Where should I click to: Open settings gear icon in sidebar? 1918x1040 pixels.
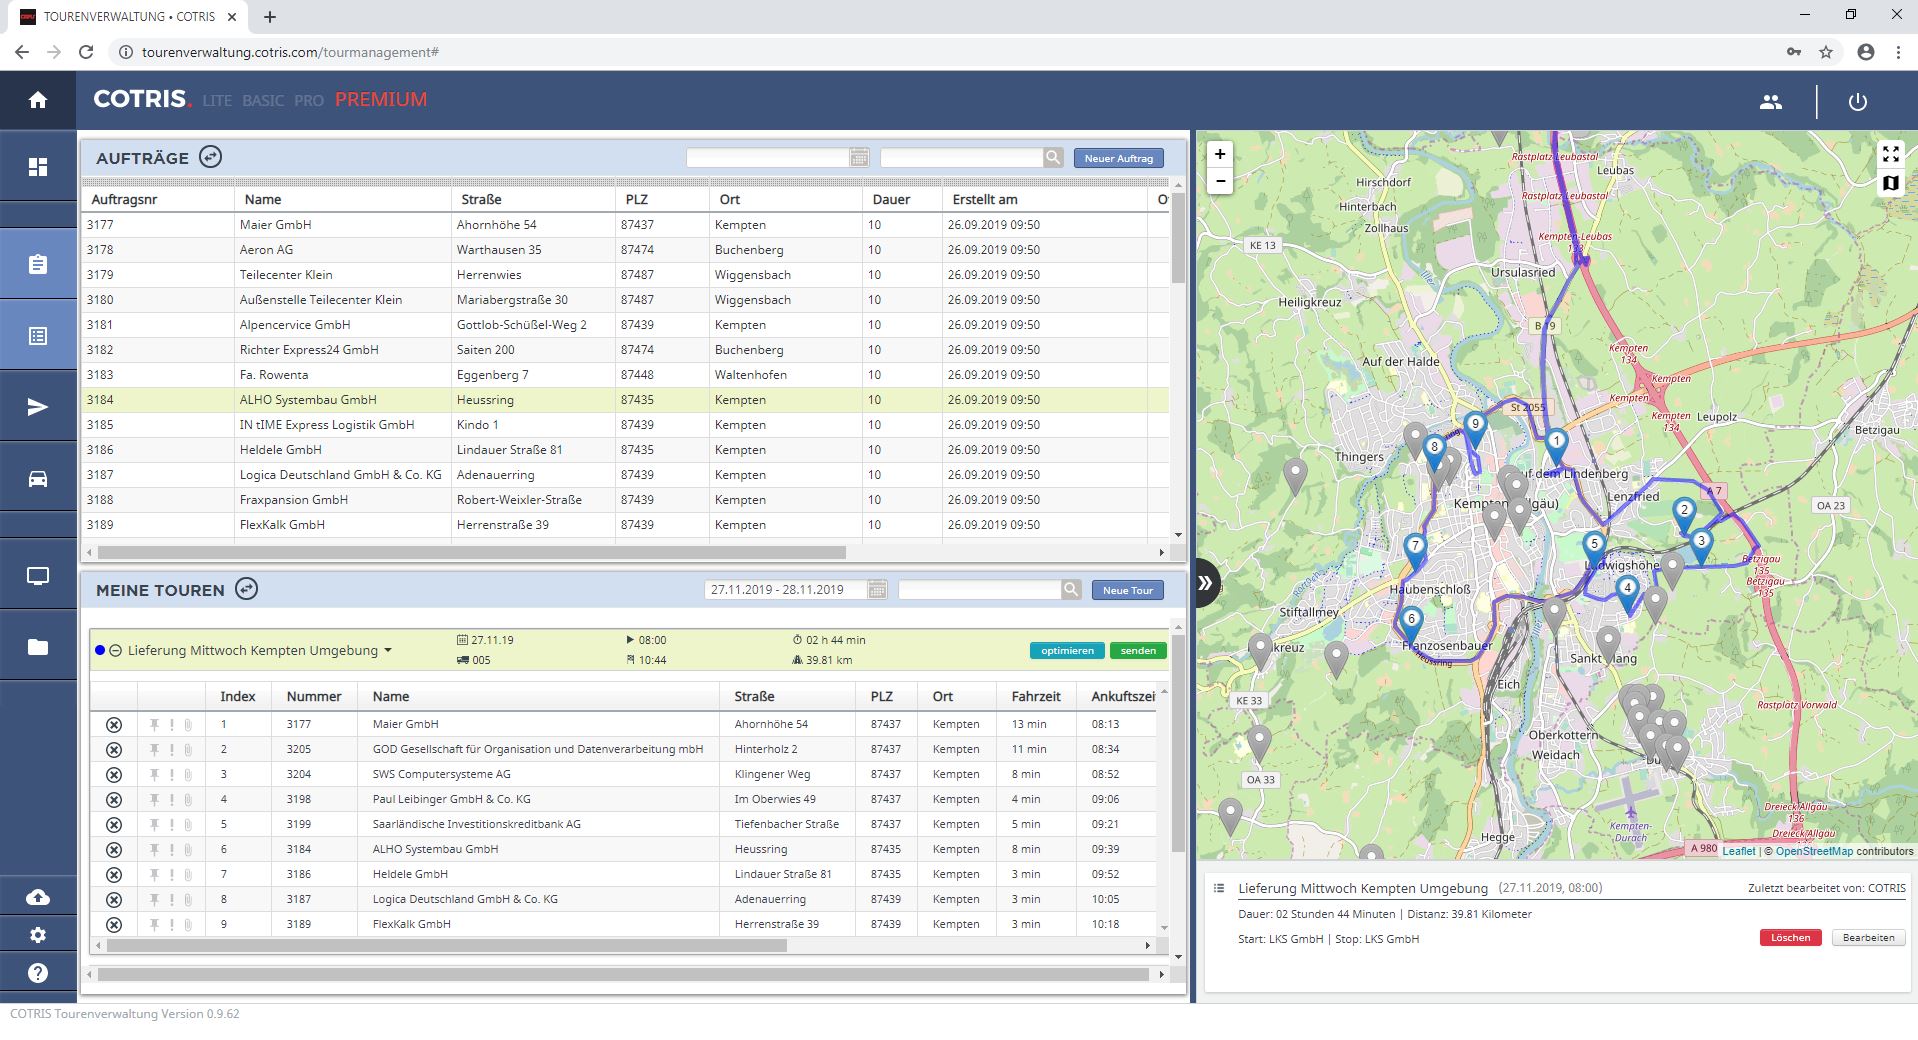click(x=38, y=935)
